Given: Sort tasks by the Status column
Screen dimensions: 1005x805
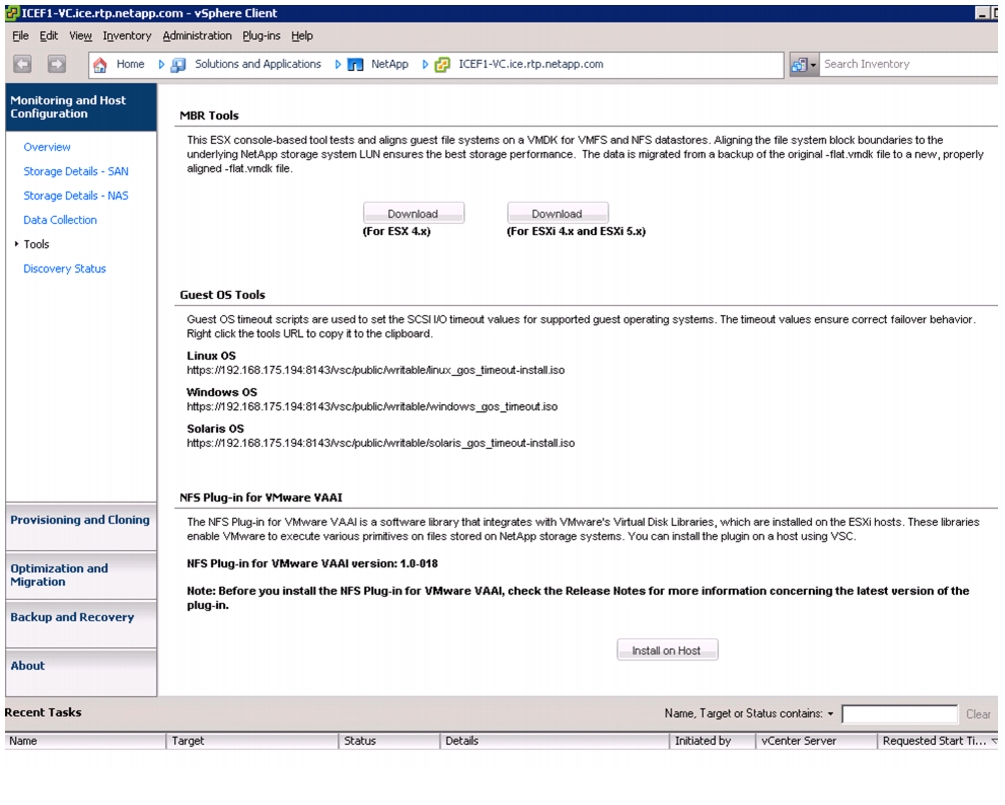Looking at the screenshot, I should coord(389,740).
